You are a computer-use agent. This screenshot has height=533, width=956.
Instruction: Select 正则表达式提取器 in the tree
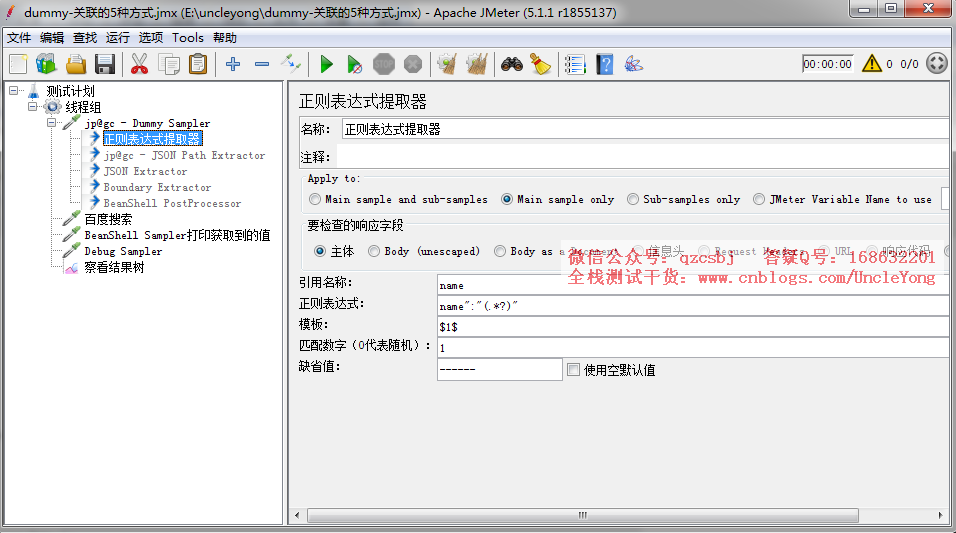click(152, 139)
